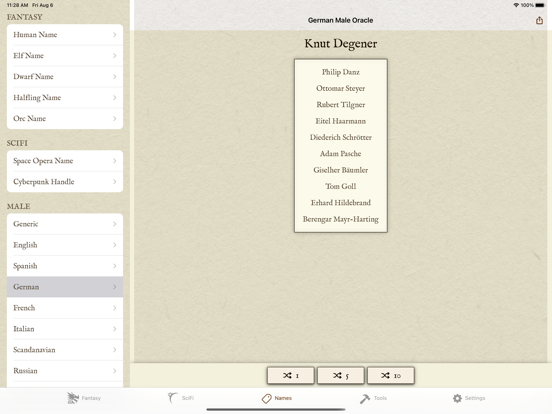Open Orc Name generator
552x414 pixels.
coord(65,119)
